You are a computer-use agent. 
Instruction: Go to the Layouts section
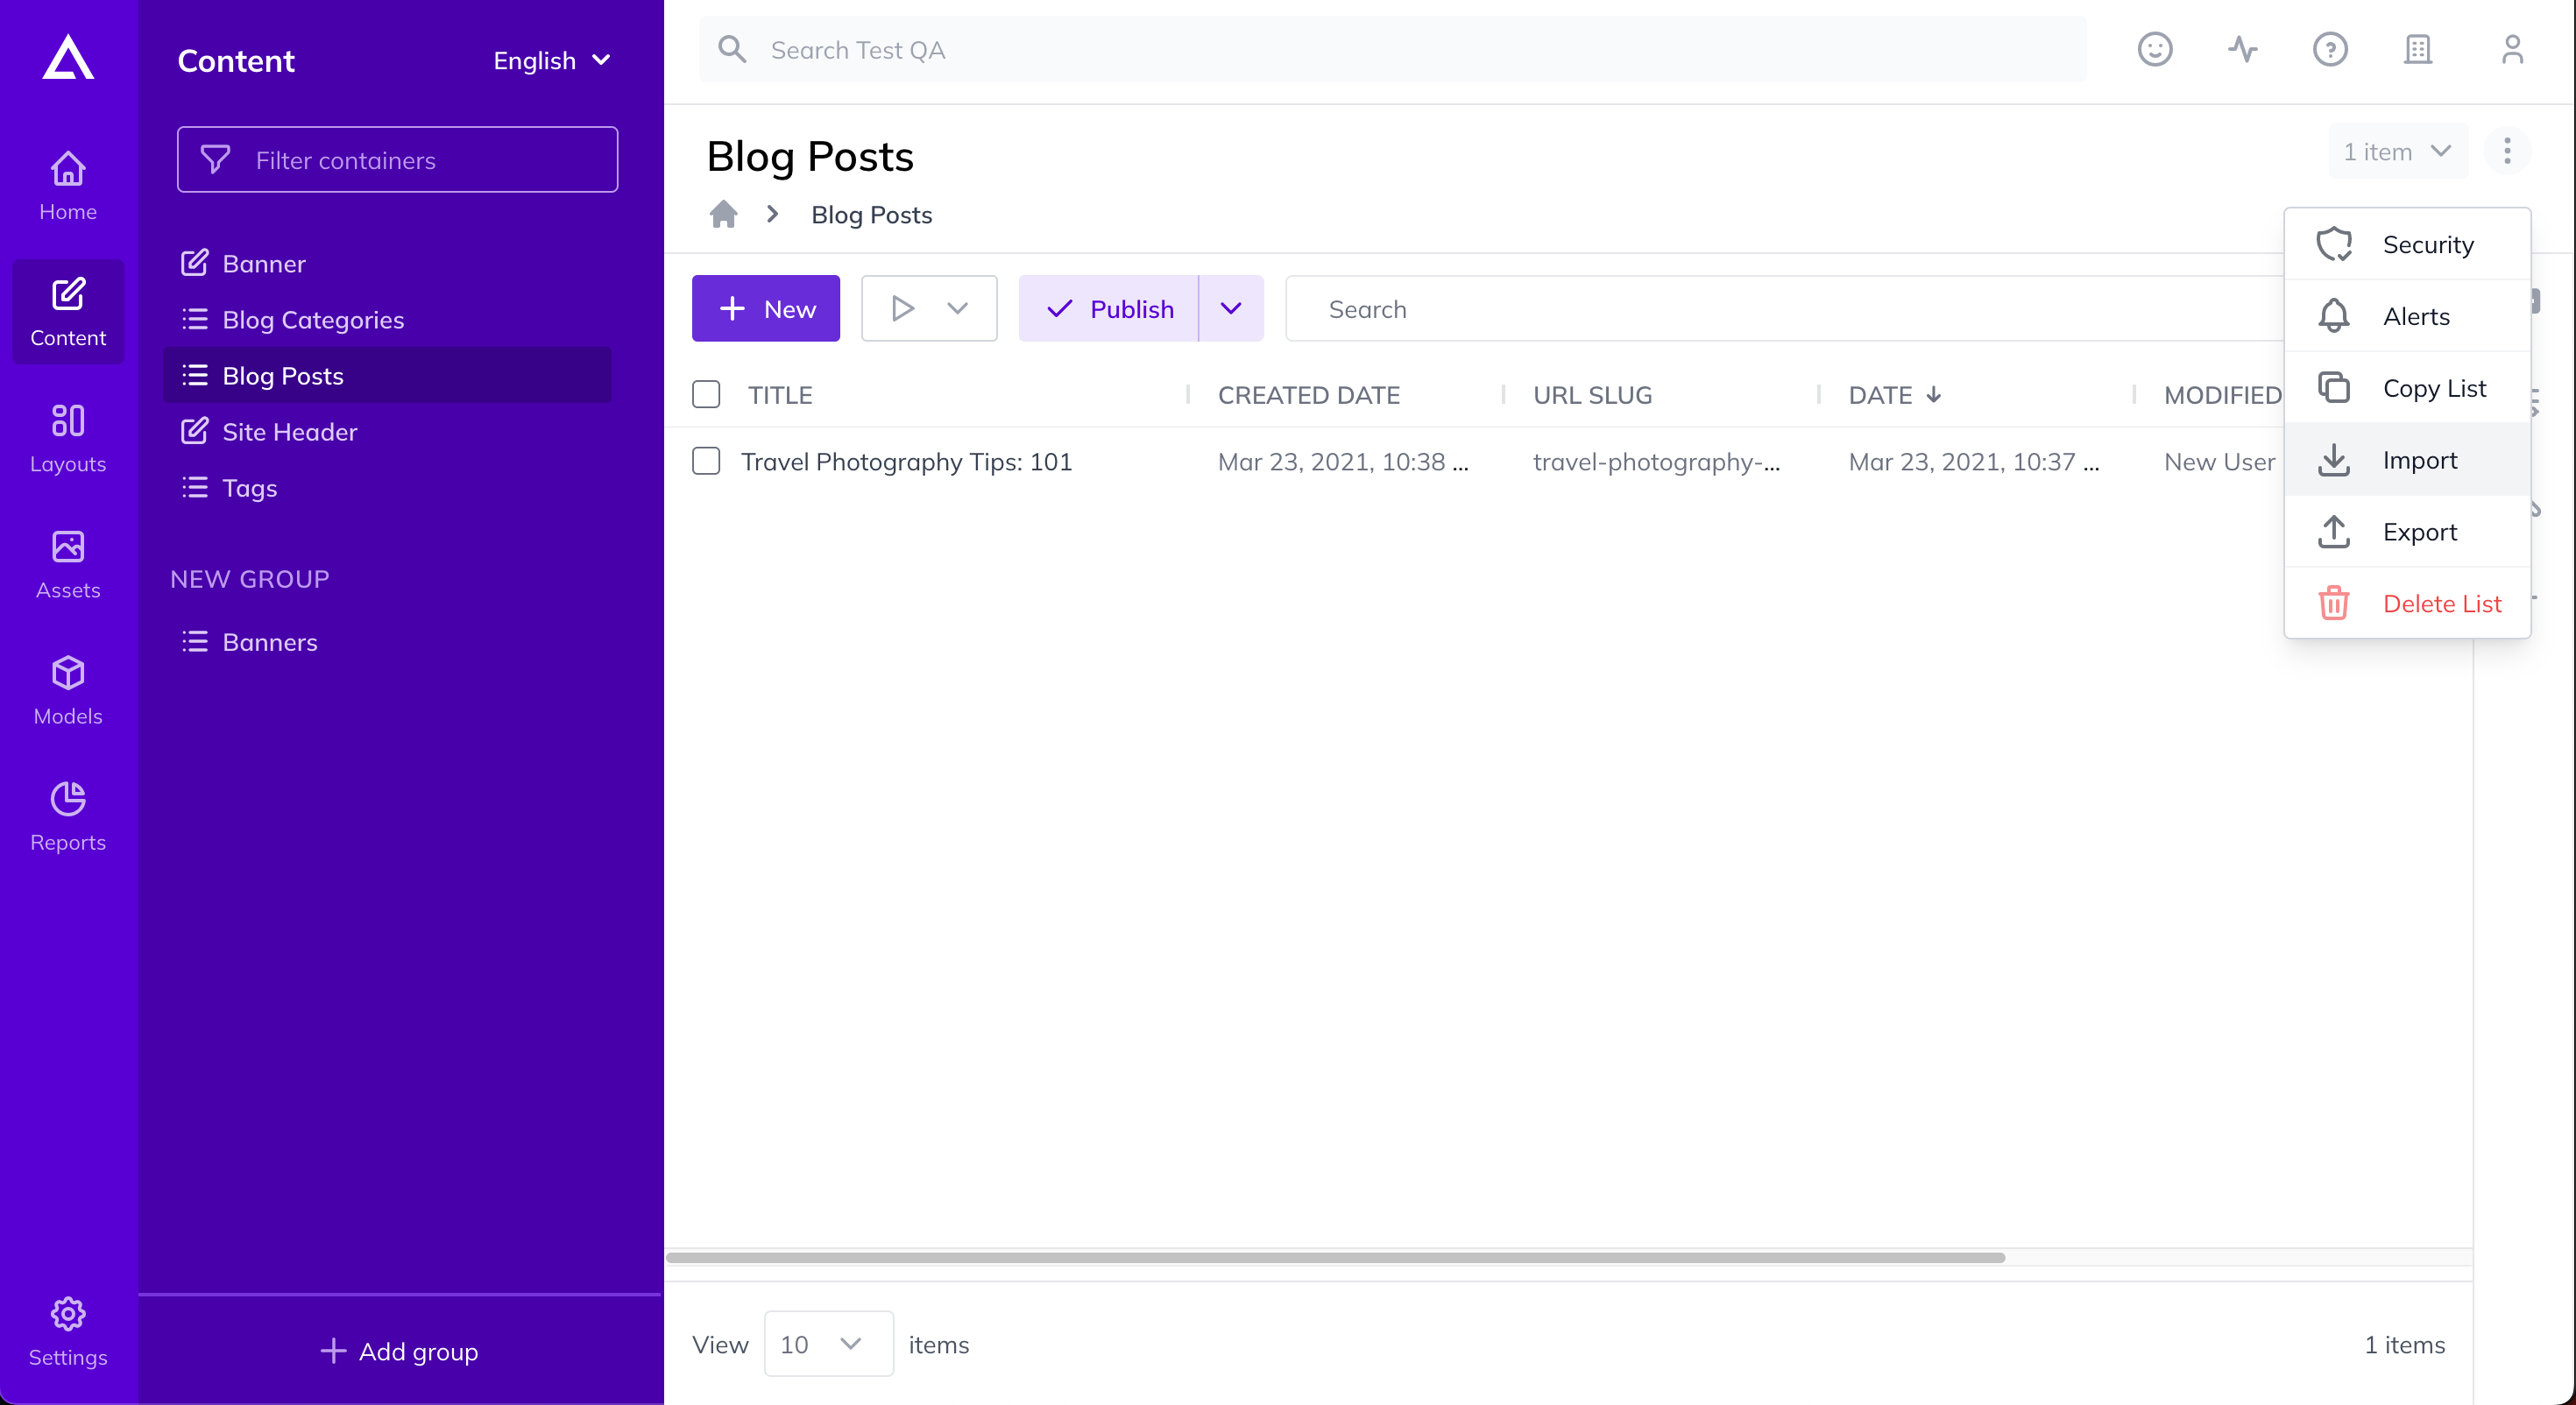[68, 438]
